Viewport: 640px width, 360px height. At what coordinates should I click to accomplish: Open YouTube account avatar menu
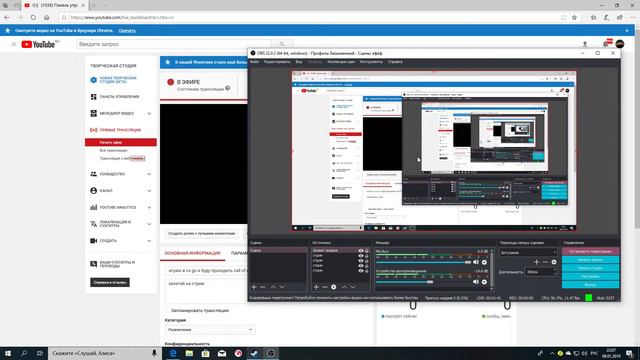click(x=620, y=44)
